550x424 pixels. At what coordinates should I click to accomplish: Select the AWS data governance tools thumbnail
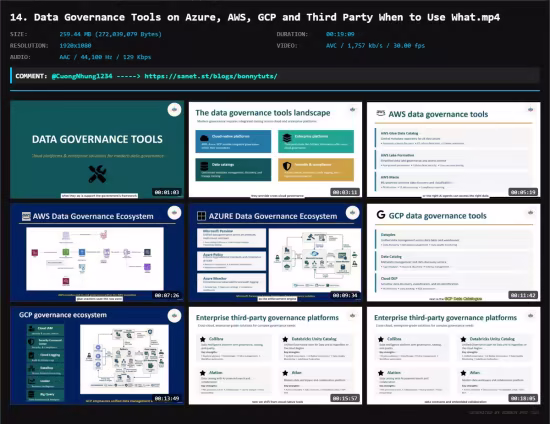[454, 150]
